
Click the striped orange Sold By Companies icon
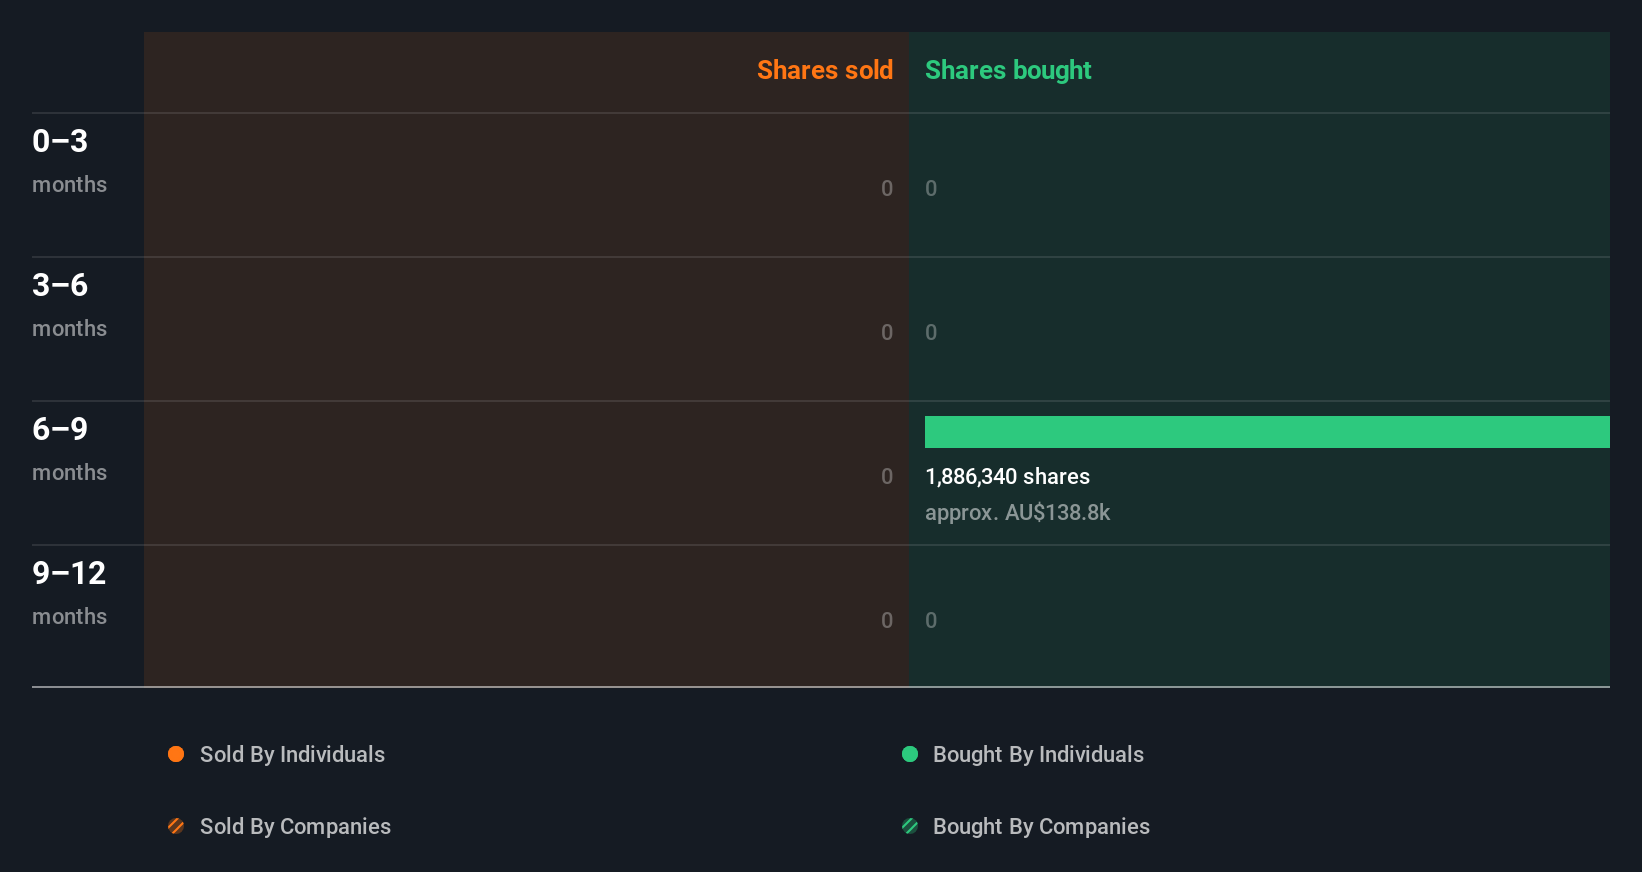pyautogui.click(x=176, y=826)
